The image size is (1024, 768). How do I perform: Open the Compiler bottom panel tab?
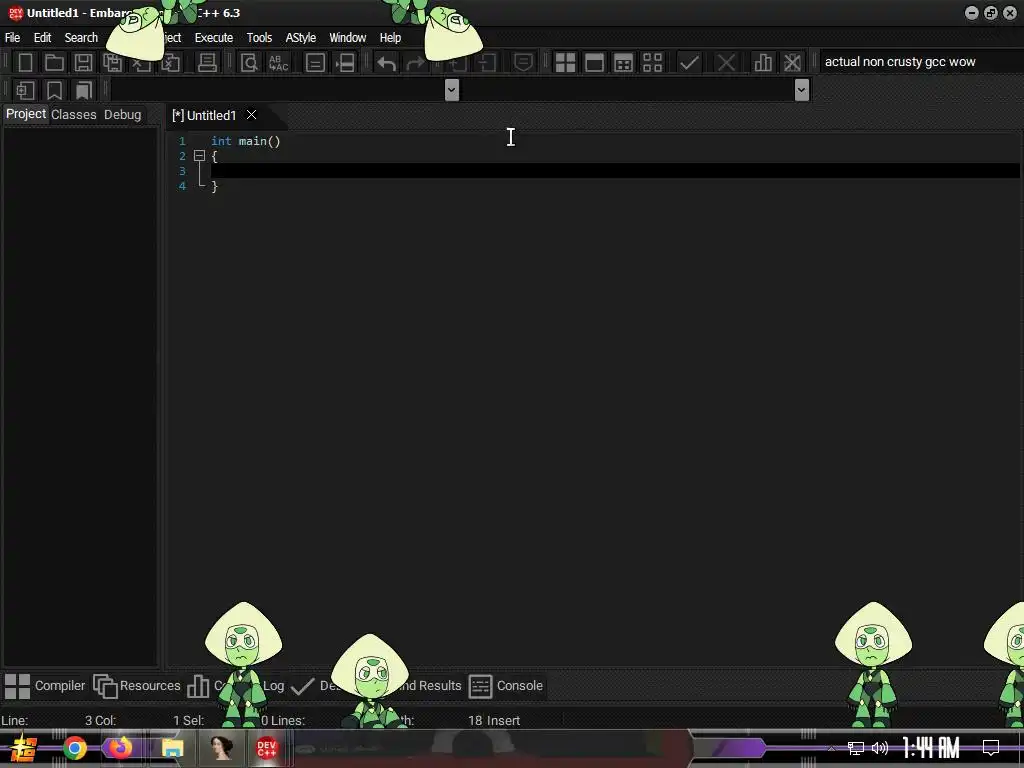[45, 686]
